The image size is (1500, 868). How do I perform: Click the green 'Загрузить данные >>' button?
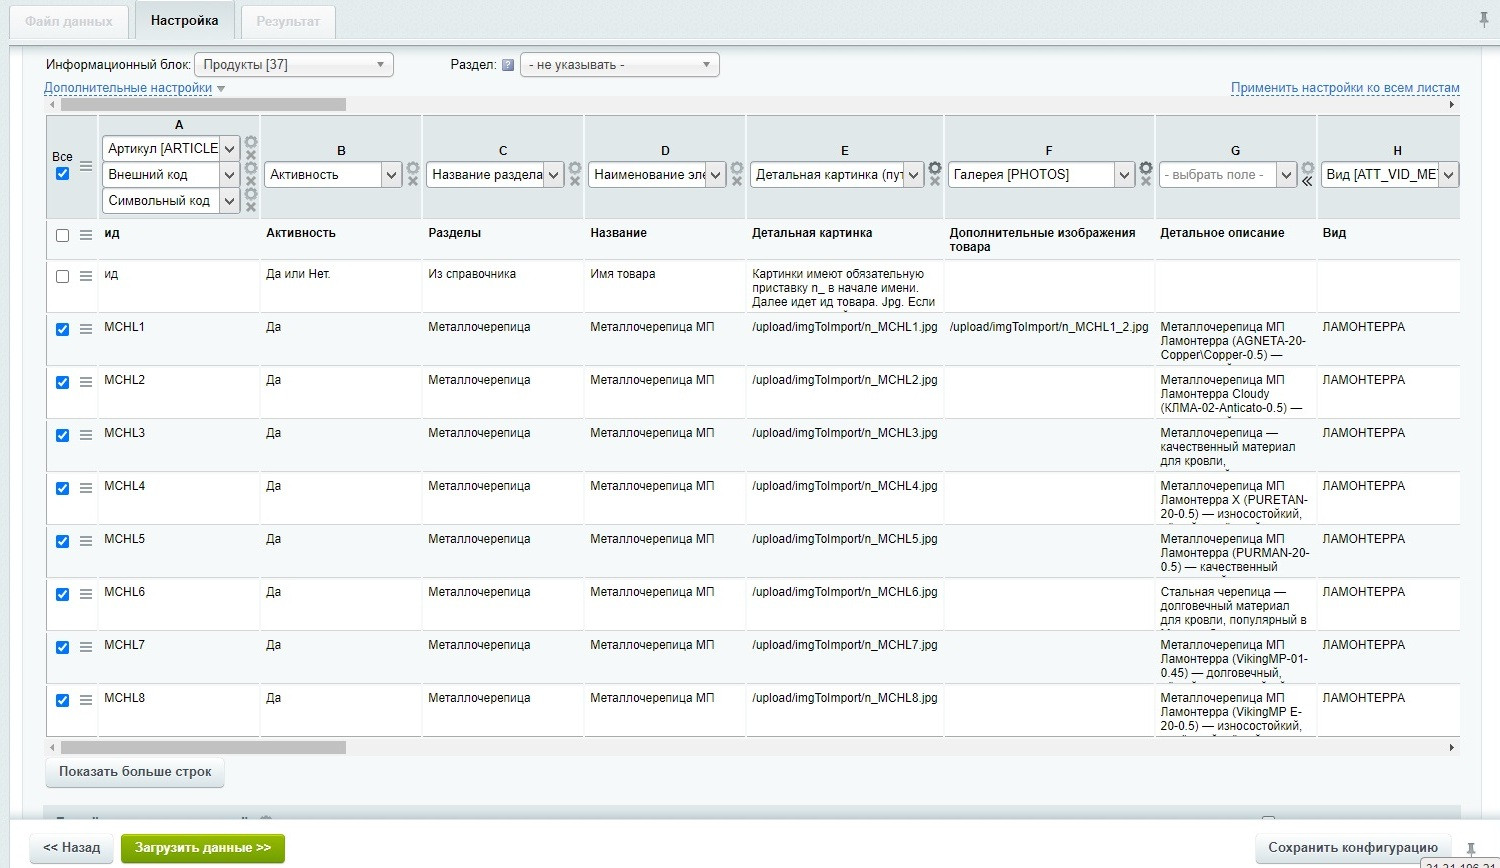pyautogui.click(x=203, y=848)
